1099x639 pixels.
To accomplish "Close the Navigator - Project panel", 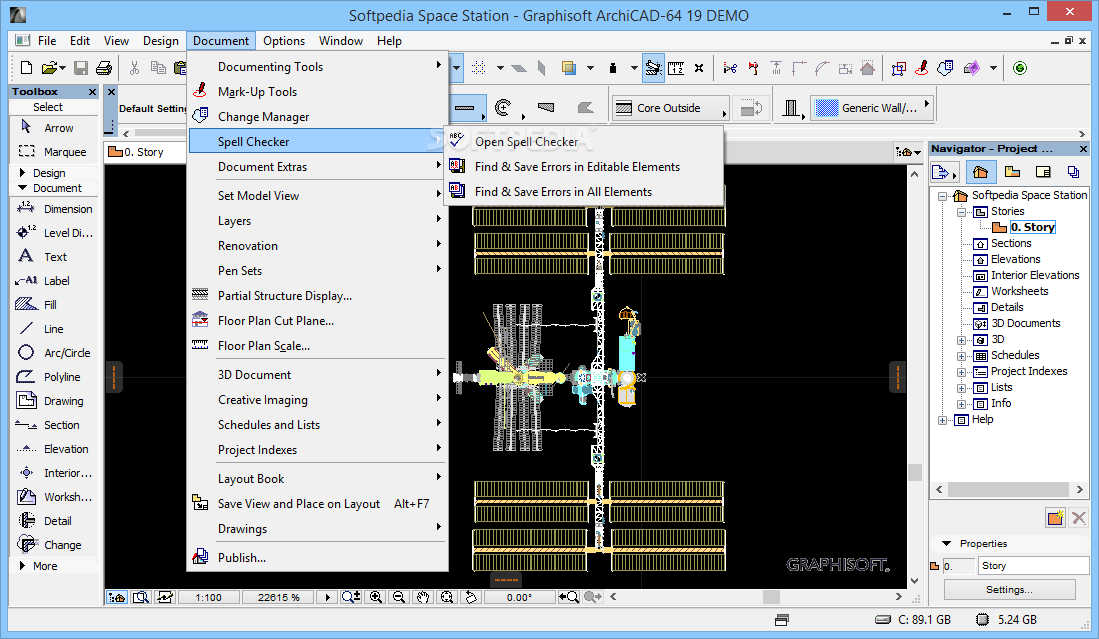I will [1083, 149].
